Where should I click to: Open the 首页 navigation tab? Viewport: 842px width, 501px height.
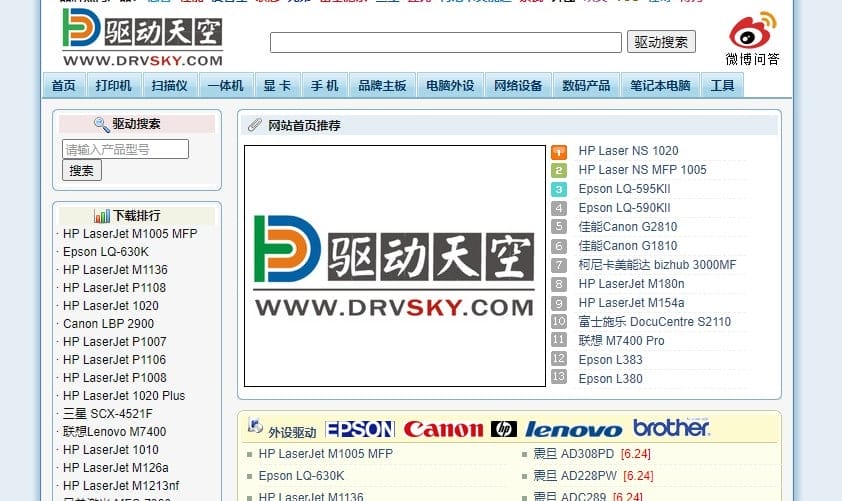(x=63, y=85)
